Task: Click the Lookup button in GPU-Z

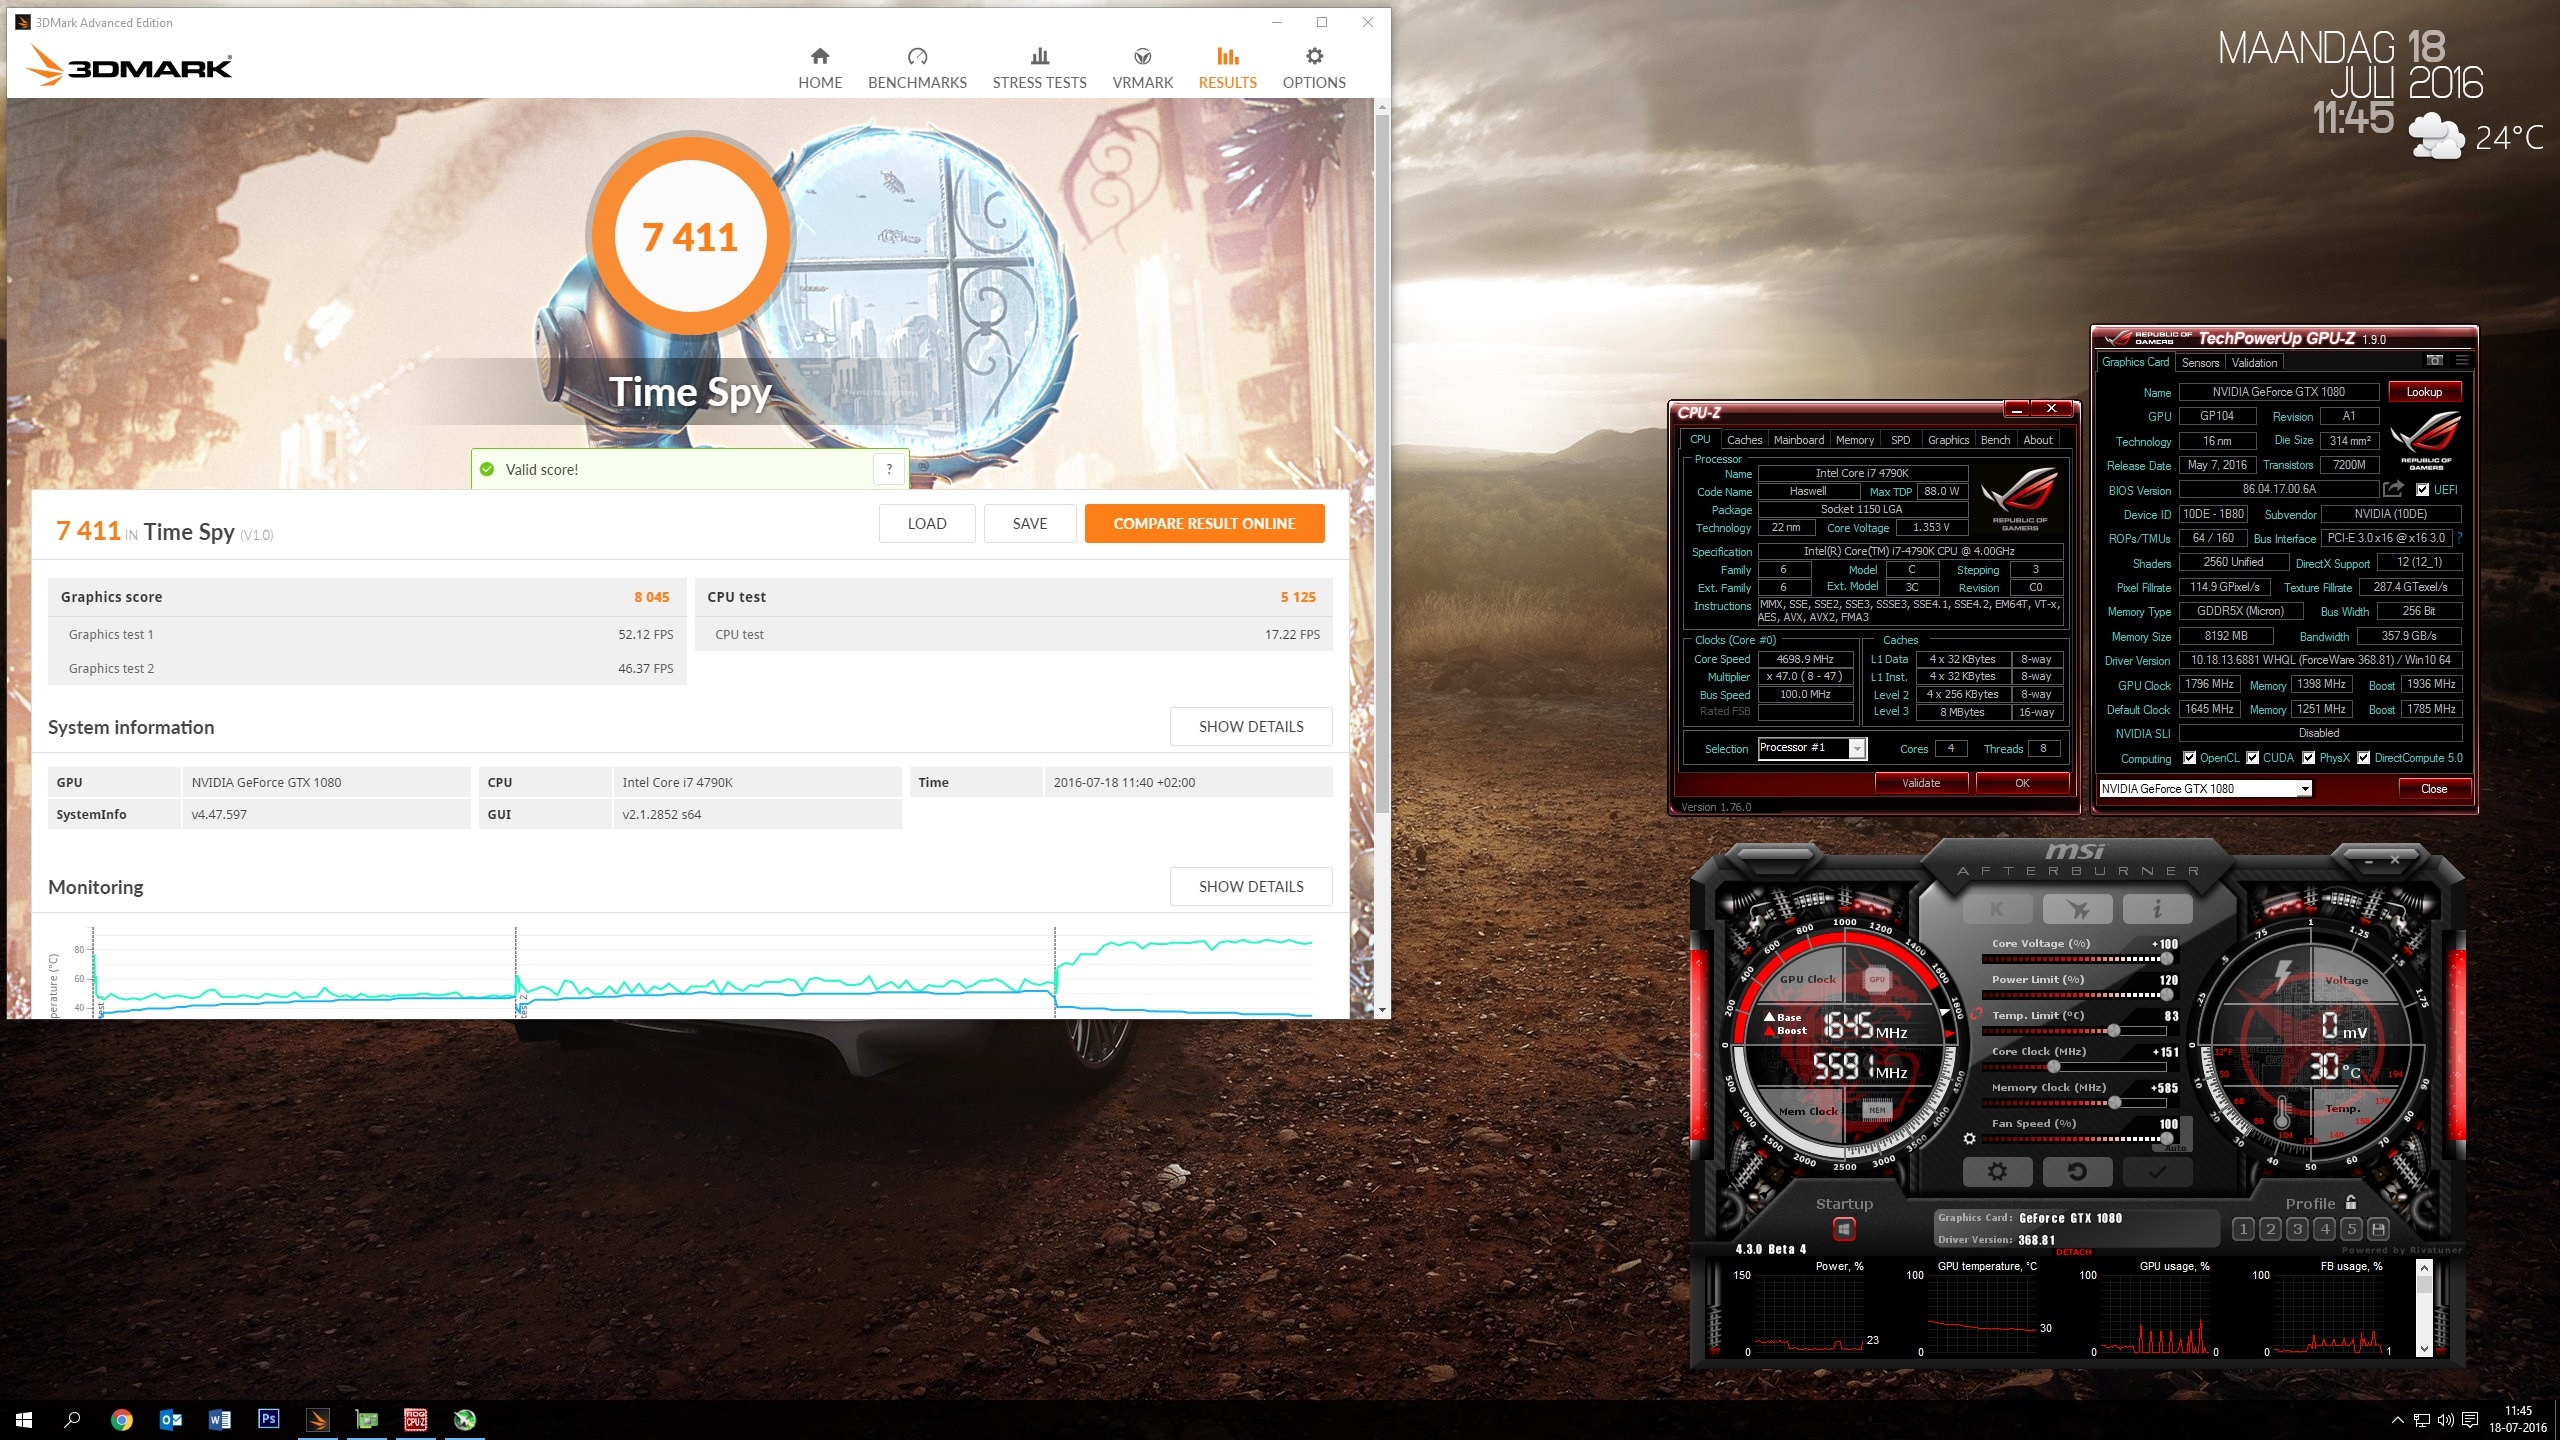Action: [2424, 392]
